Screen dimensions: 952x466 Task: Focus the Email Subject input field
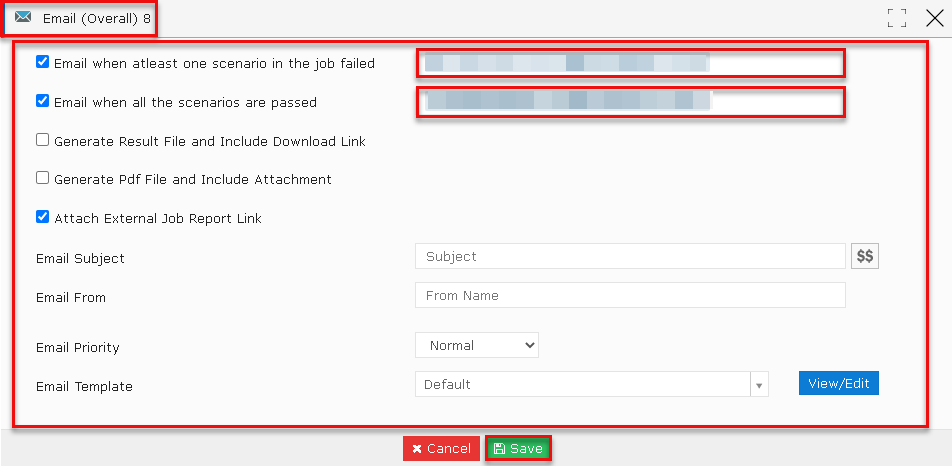[630, 256]
